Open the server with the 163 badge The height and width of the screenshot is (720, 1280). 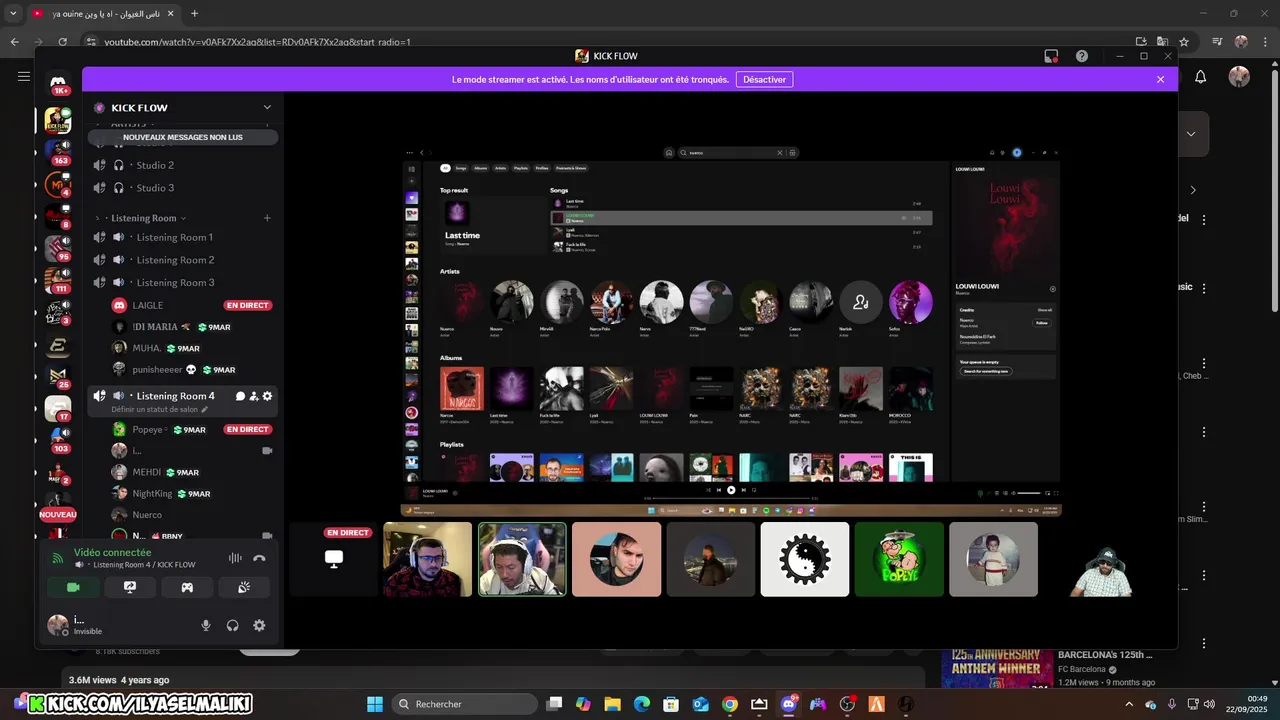pos(58,153)
